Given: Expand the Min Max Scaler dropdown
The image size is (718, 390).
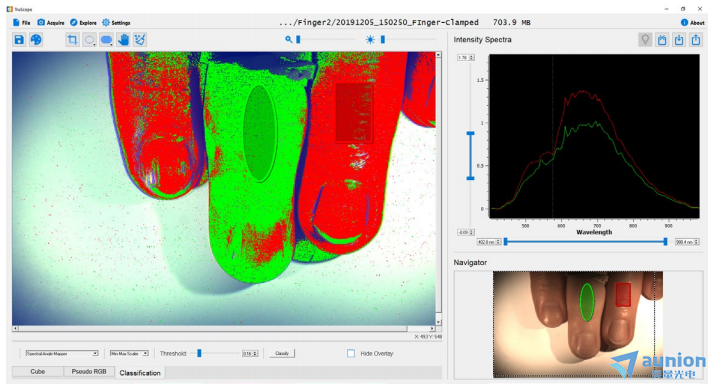Looking at the screenshot, I should pyautogui.click(x=129, y=353).
